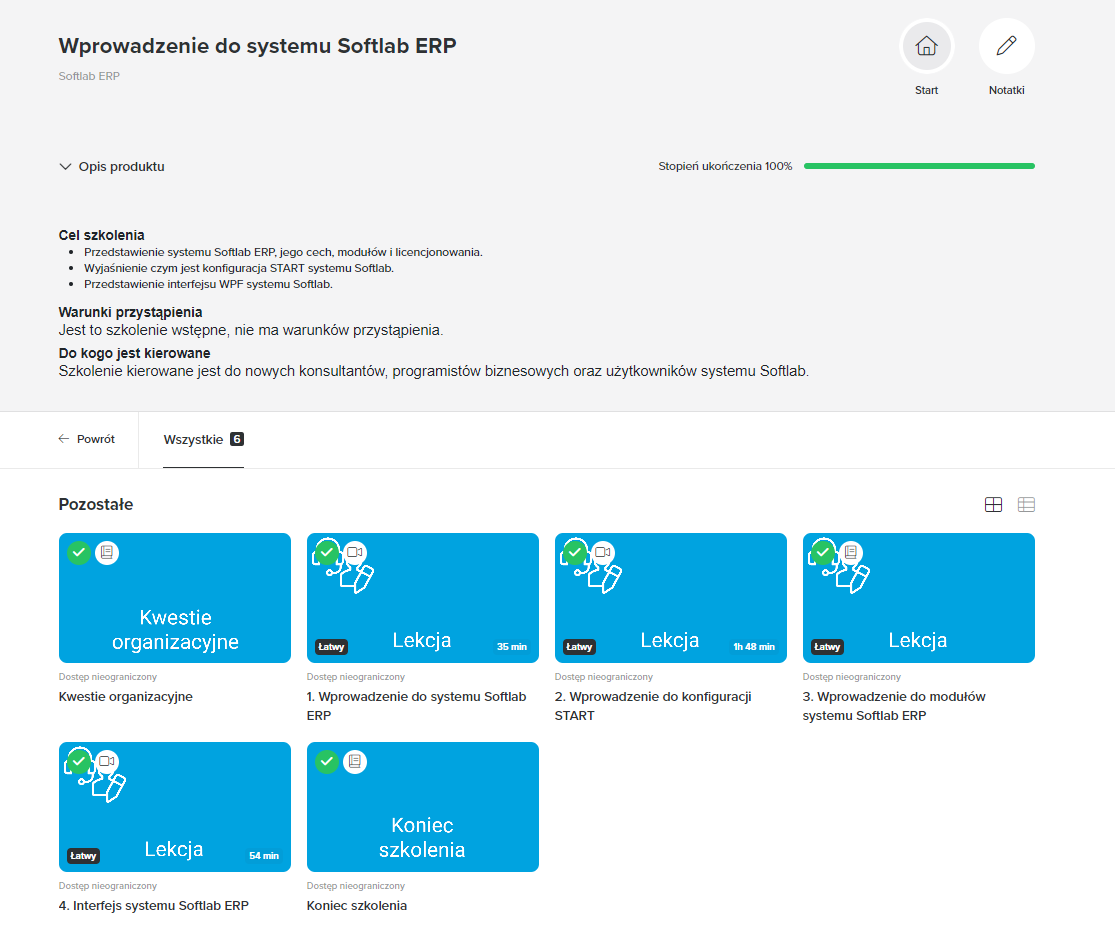Click document icon on Kwestie organizacyjne tile

[x=107, y=552]
